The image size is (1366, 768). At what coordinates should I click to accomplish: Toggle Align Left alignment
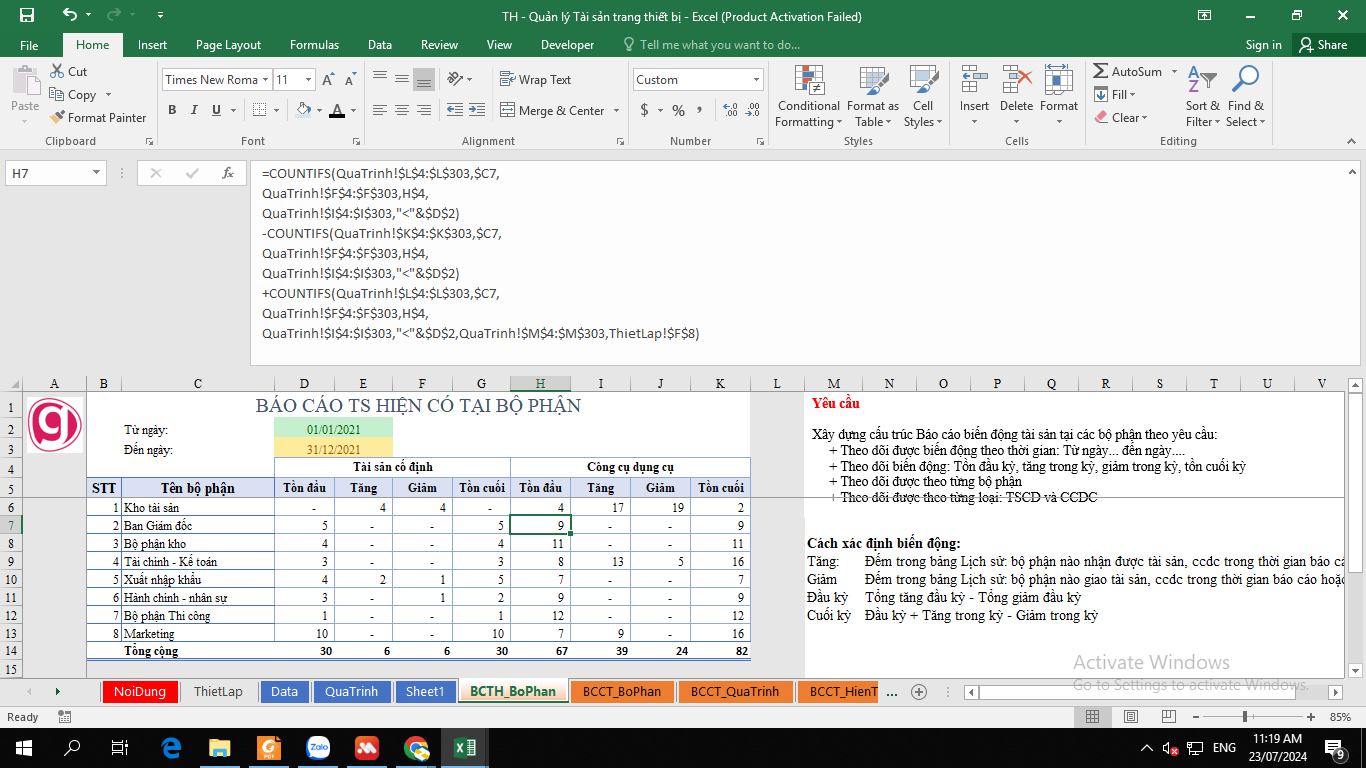(379, 110)
